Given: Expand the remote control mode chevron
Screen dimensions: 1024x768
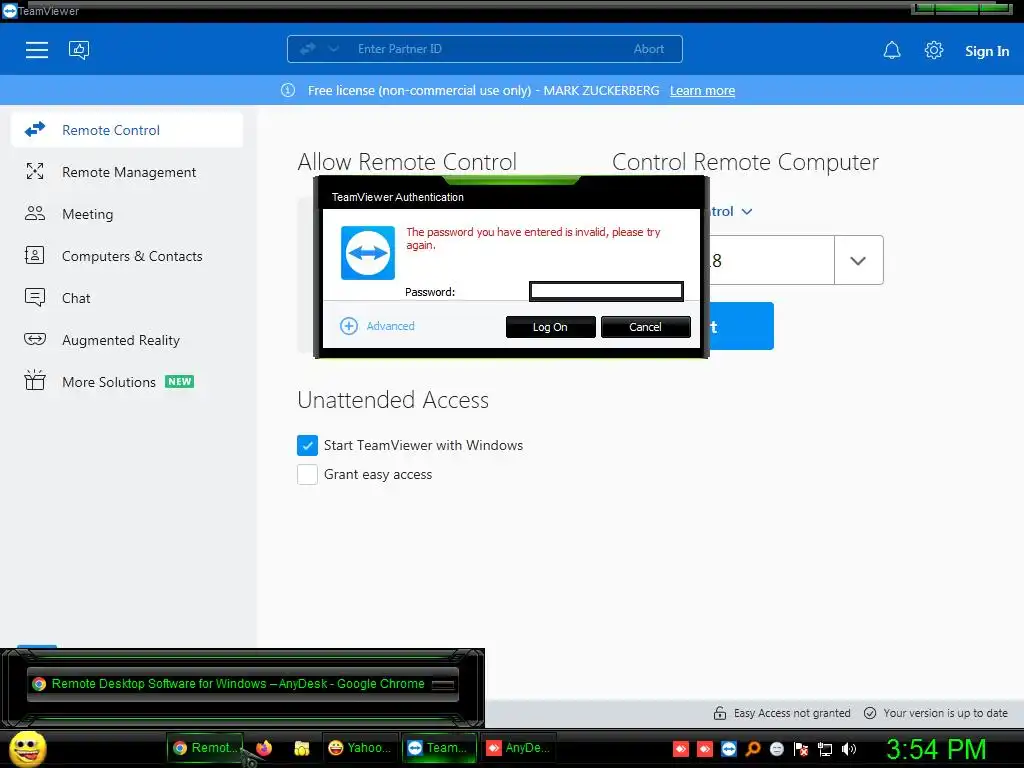Looking at the screenshot, I should pos(747,212).
